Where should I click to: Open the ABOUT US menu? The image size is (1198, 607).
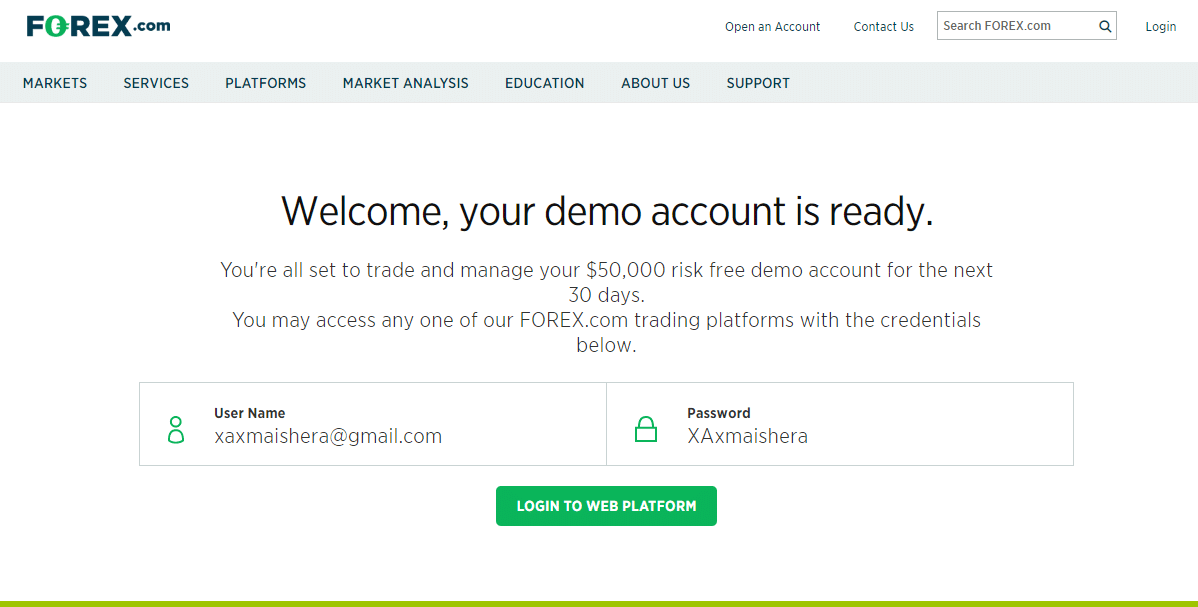point(655,83)
